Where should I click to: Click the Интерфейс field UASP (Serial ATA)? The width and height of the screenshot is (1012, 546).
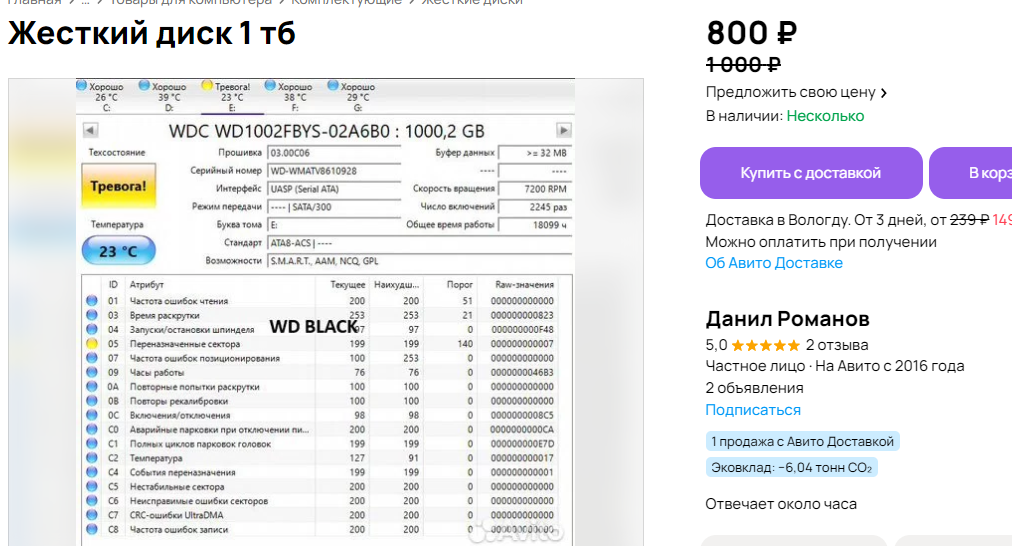click(x=334, y=189)
